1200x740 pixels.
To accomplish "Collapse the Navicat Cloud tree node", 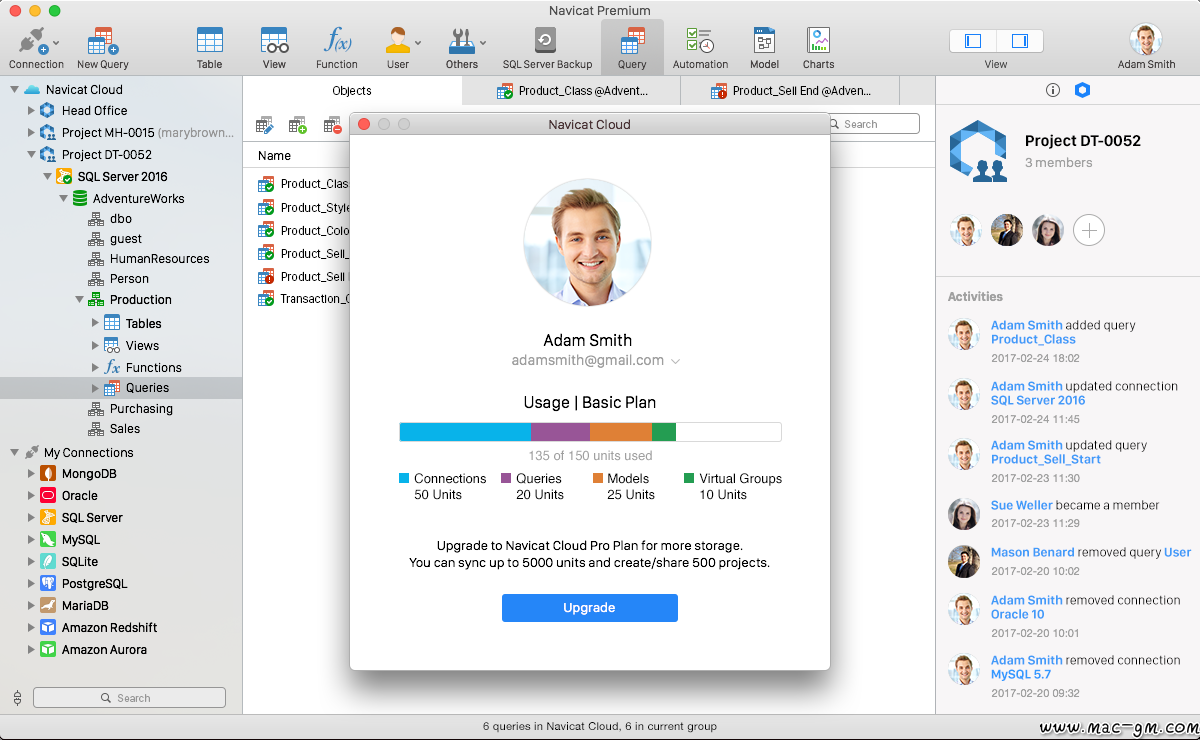I will (14, 89).
